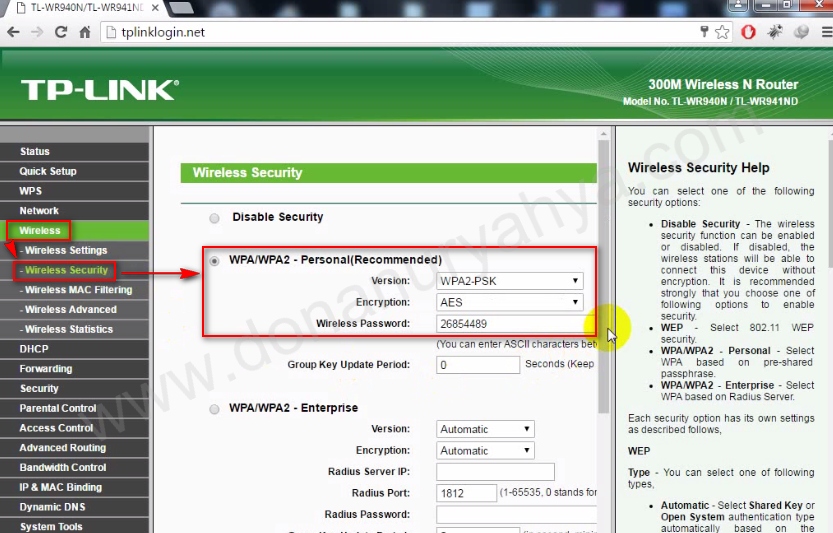This screenshot has width=833, height=533.
Task: Select WPA/WPA2 - Personal radio button
Action: click(x=214, y=260)
